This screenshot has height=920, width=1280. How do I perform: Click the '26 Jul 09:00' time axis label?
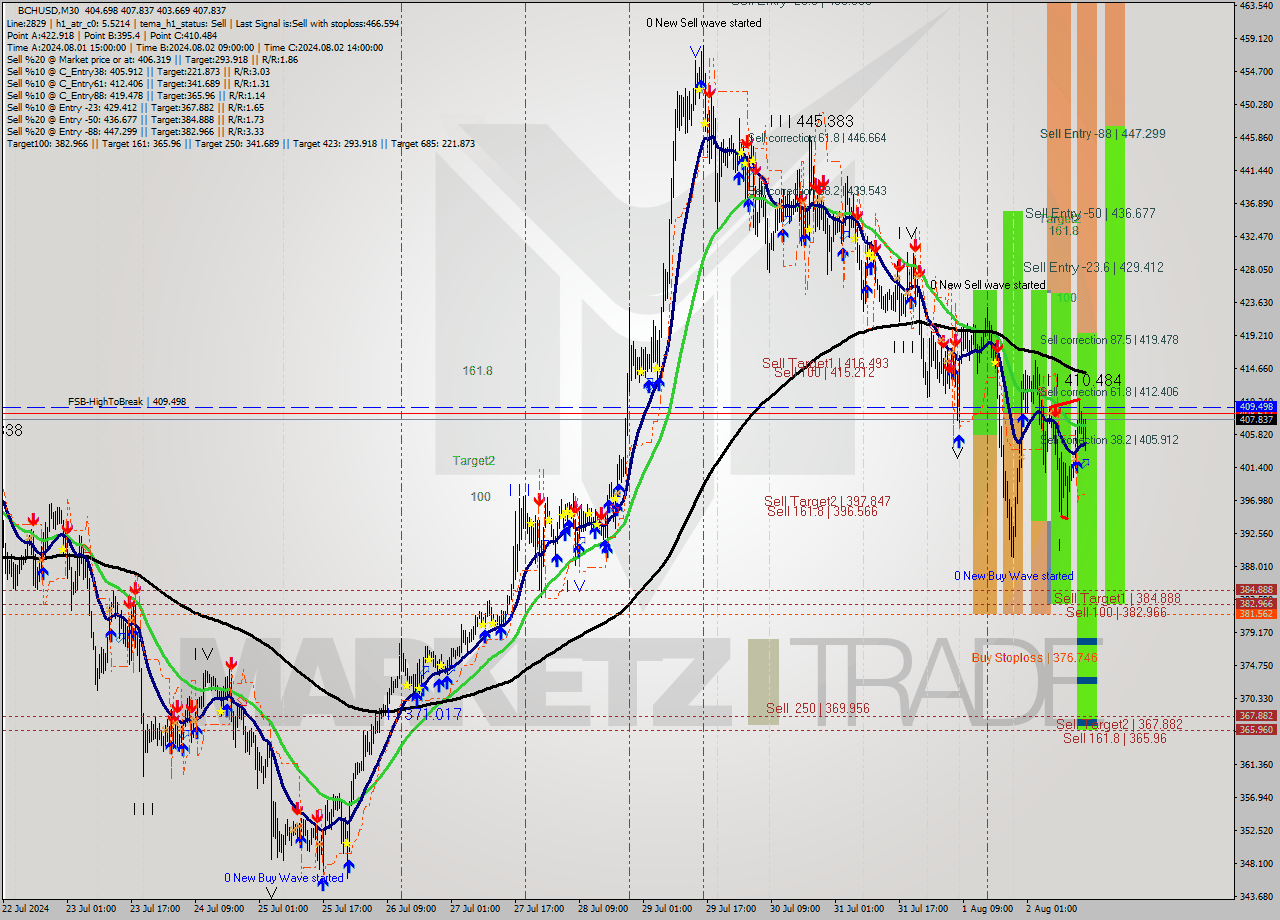(x=412, y=909)
